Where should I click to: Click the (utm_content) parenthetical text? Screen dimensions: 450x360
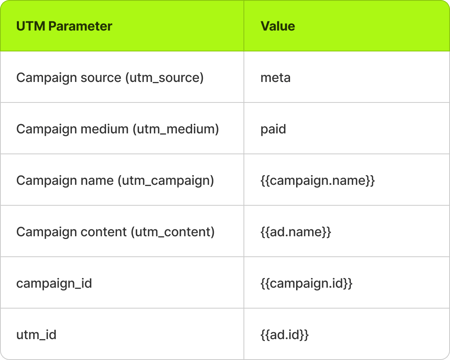173,232
